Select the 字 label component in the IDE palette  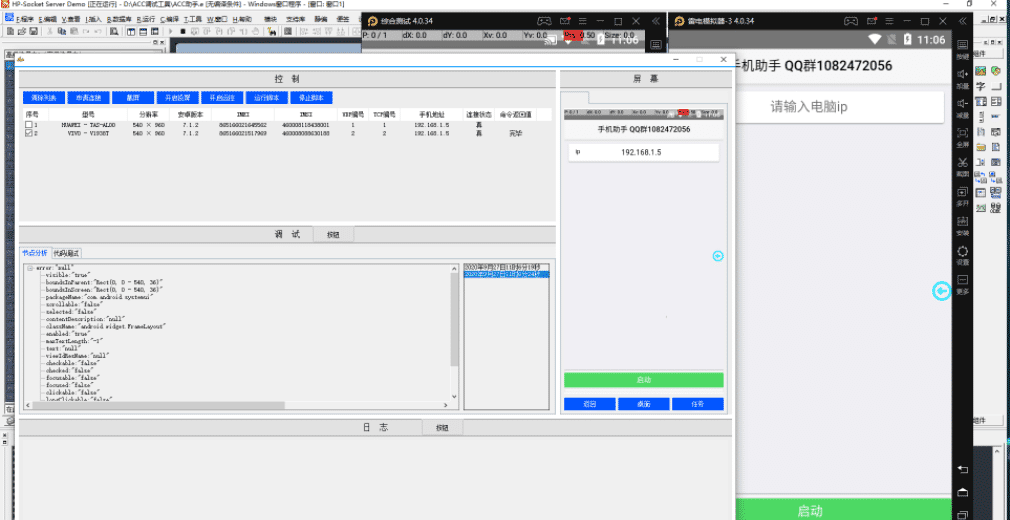(980, 86)
